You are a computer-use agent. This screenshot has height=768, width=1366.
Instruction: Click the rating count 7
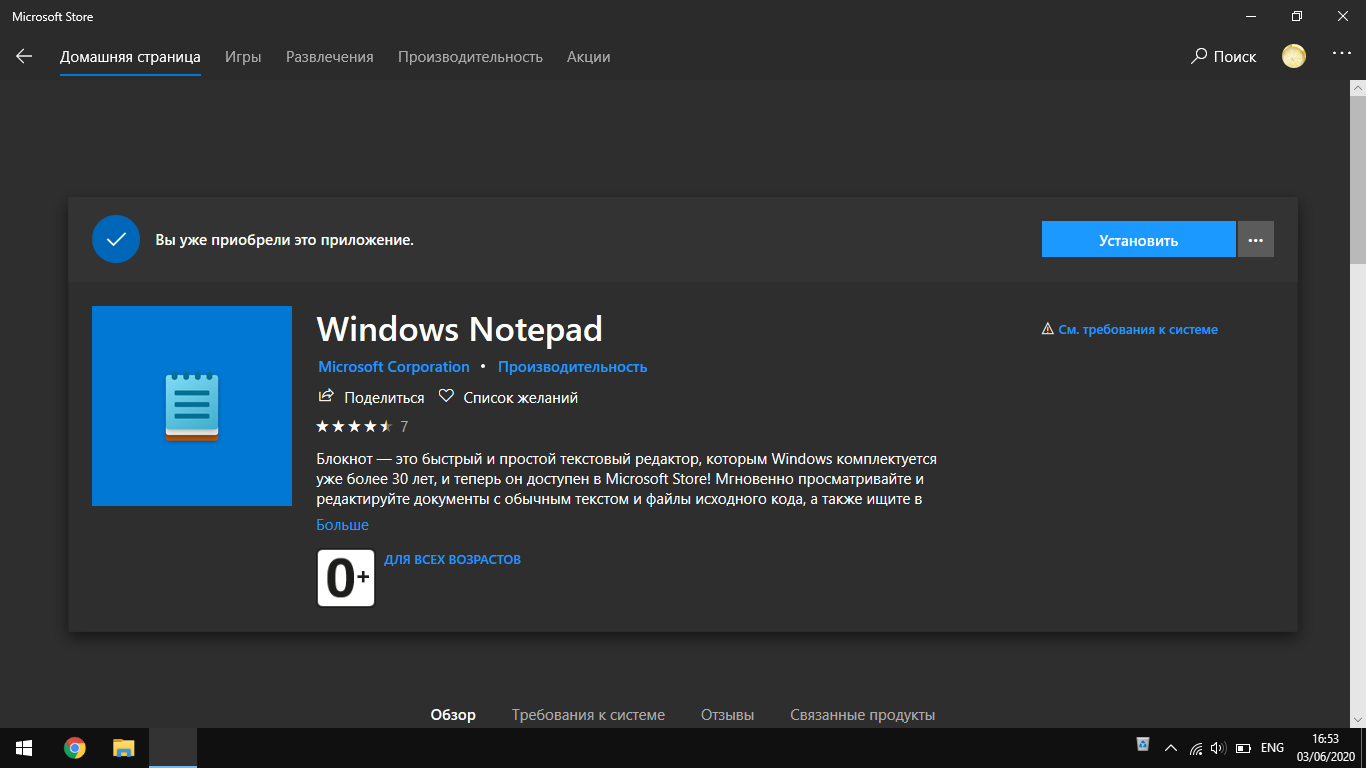coord(404,426)
